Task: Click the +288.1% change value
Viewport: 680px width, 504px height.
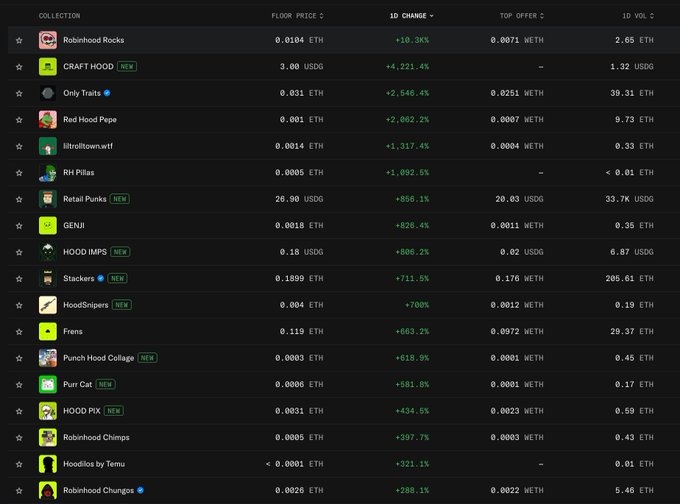Action: [412, 490]
